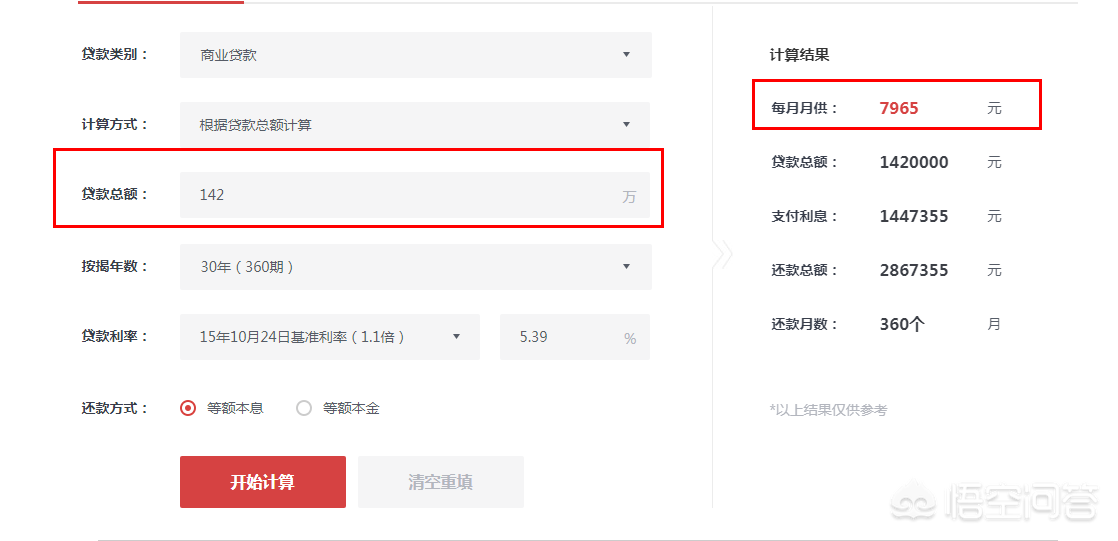Expand the 计算方式 dropdown
This screenshot has width=1118, height=541.
click(x=415, y=125)
